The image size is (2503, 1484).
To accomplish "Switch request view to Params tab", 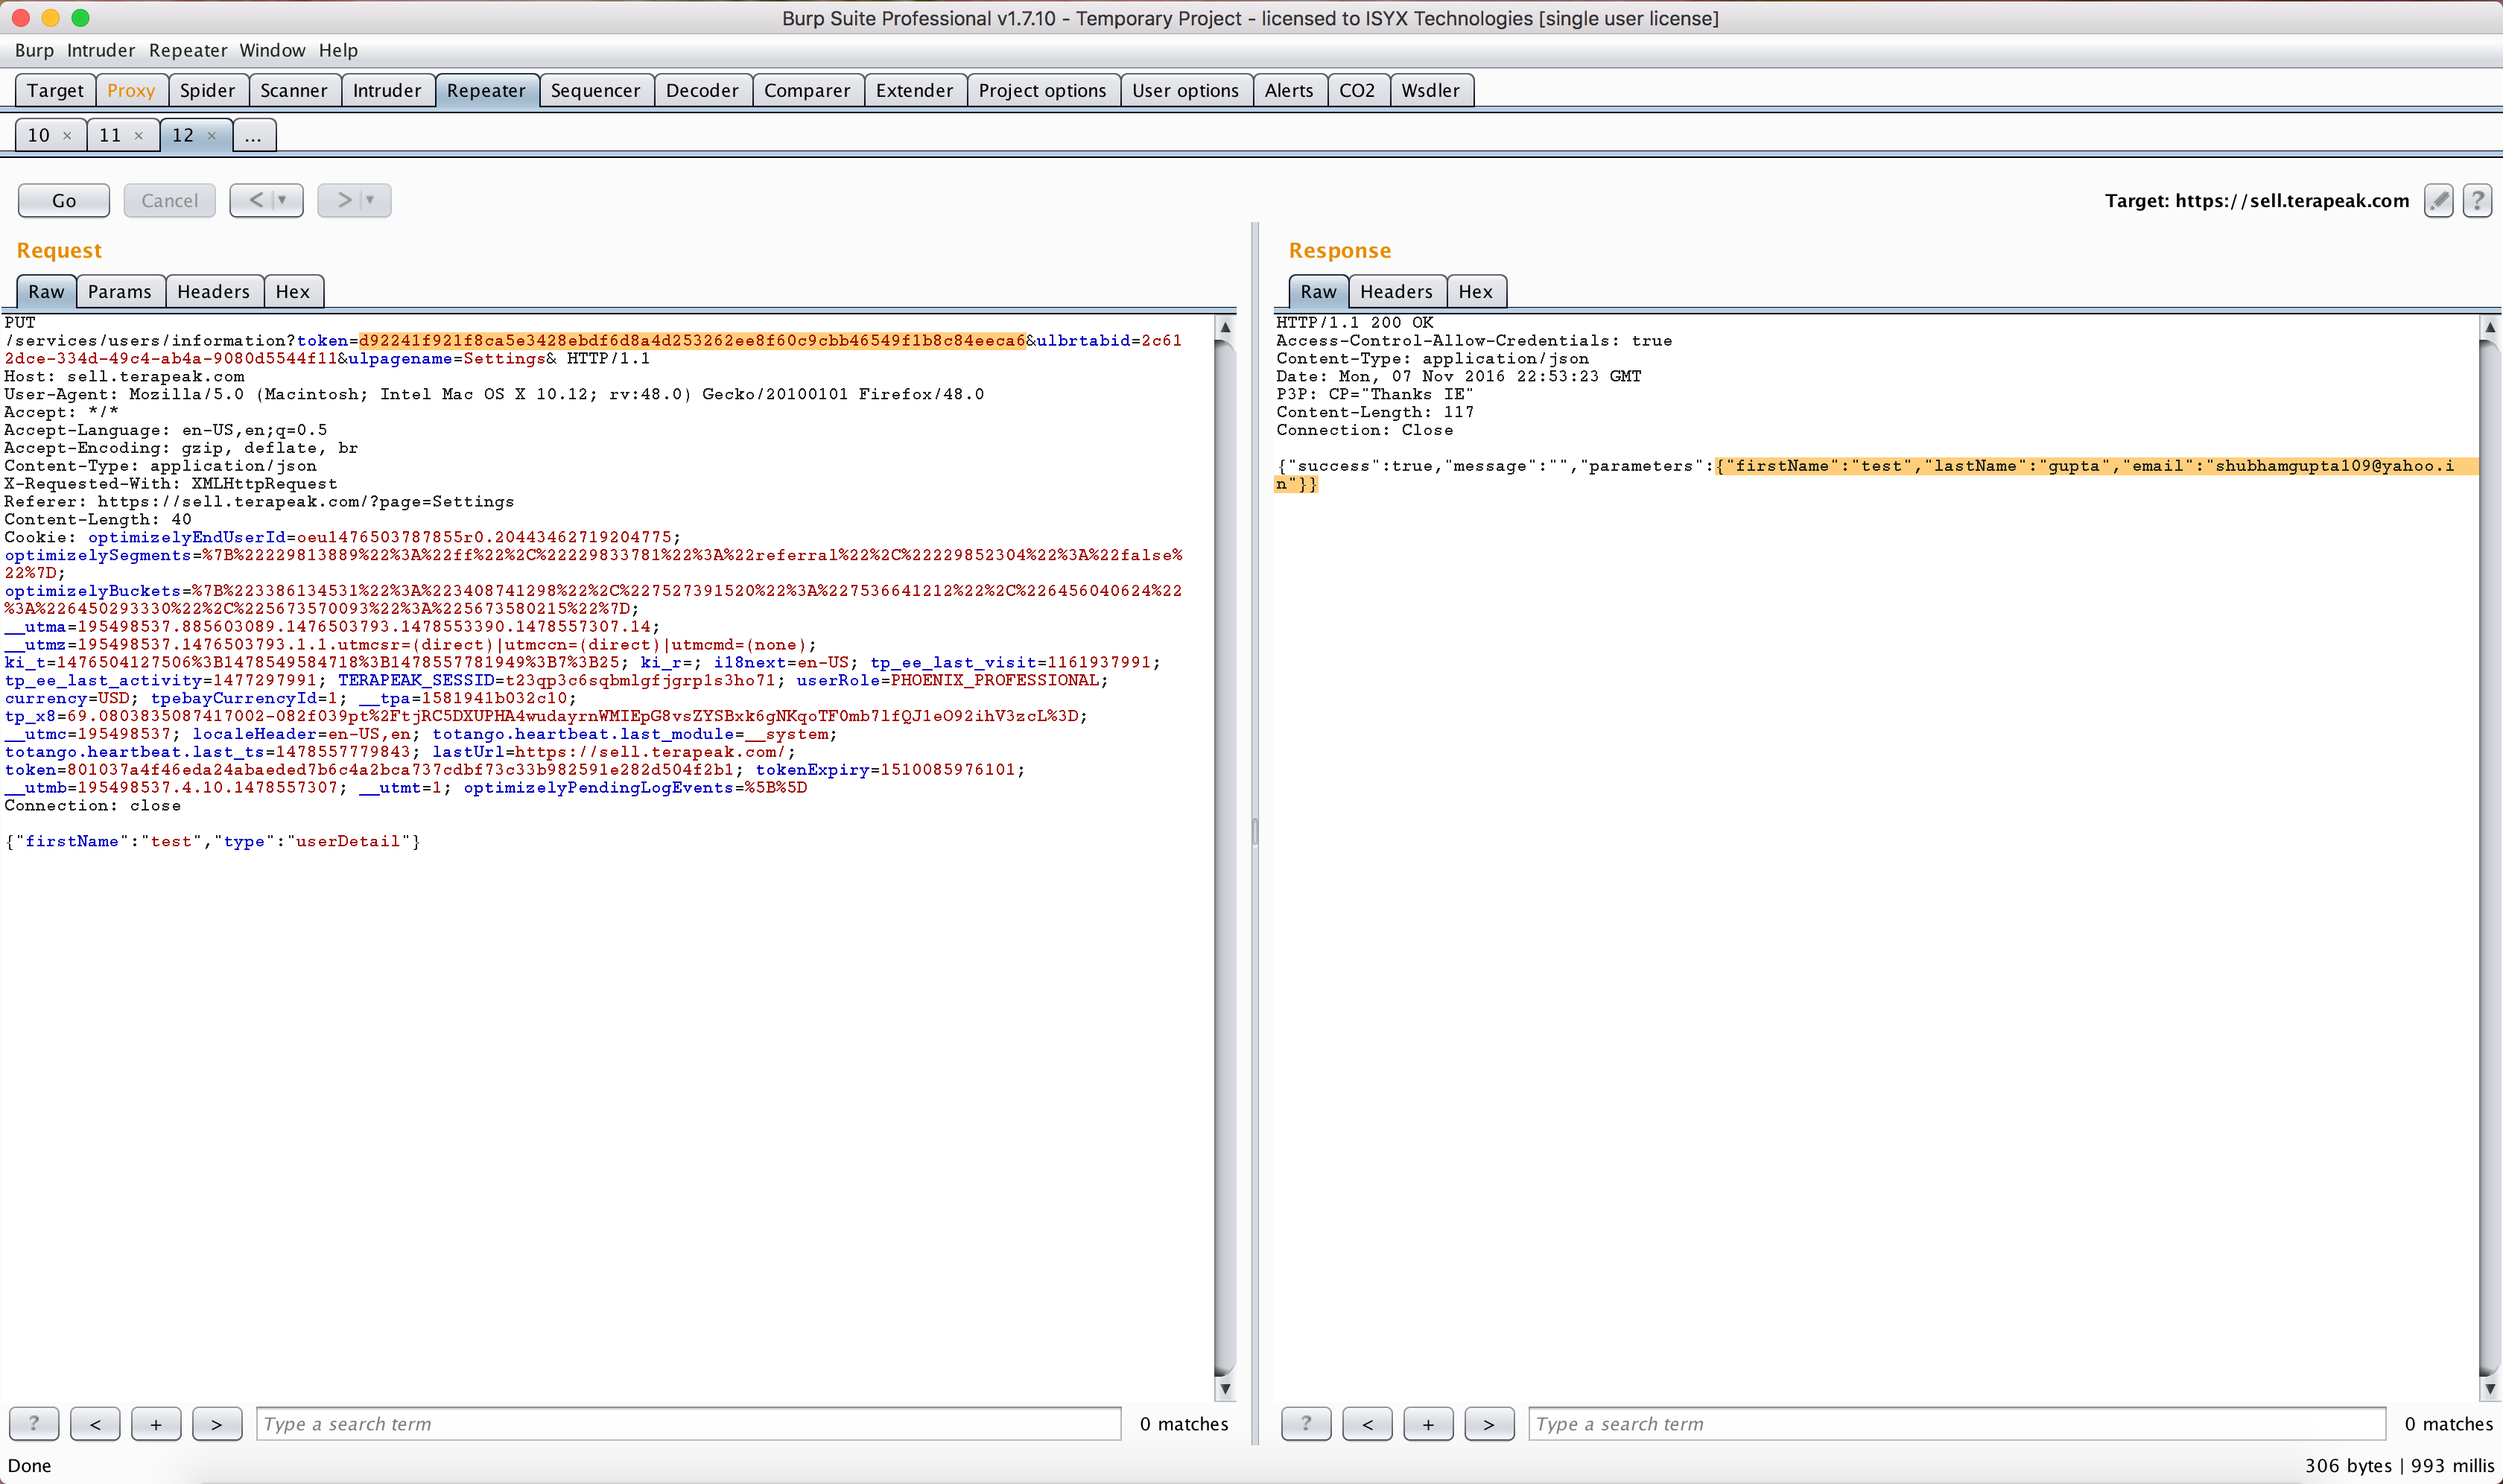I will click(120, 291).
